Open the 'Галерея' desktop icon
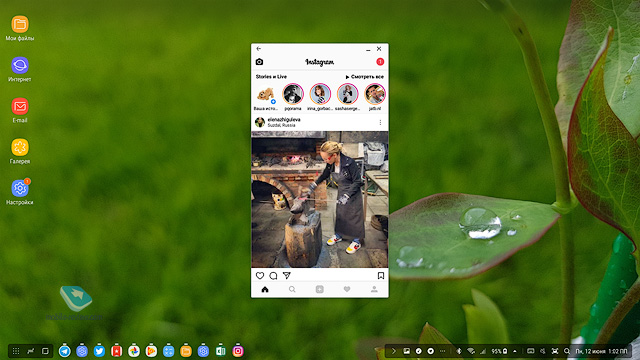 [20, 151]
